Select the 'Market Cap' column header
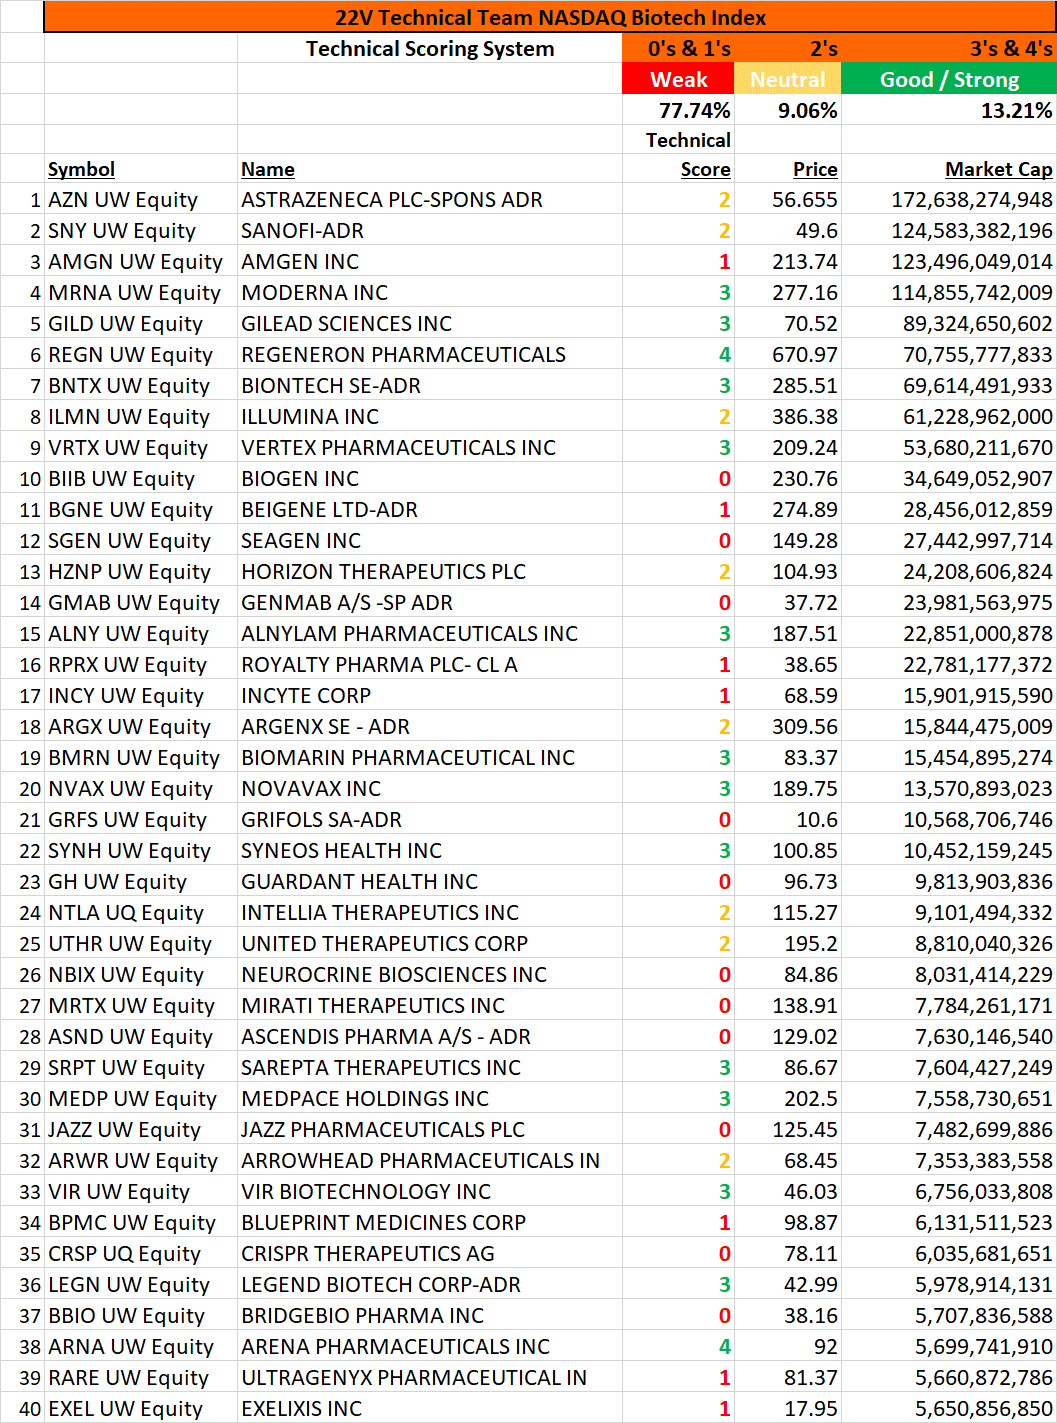This screenshot has height=1423, width=1057. pyautogui.click(x=949, y=169)
